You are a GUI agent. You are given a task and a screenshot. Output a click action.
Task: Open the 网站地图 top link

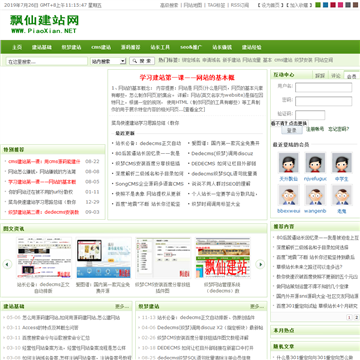click(193, 5)
